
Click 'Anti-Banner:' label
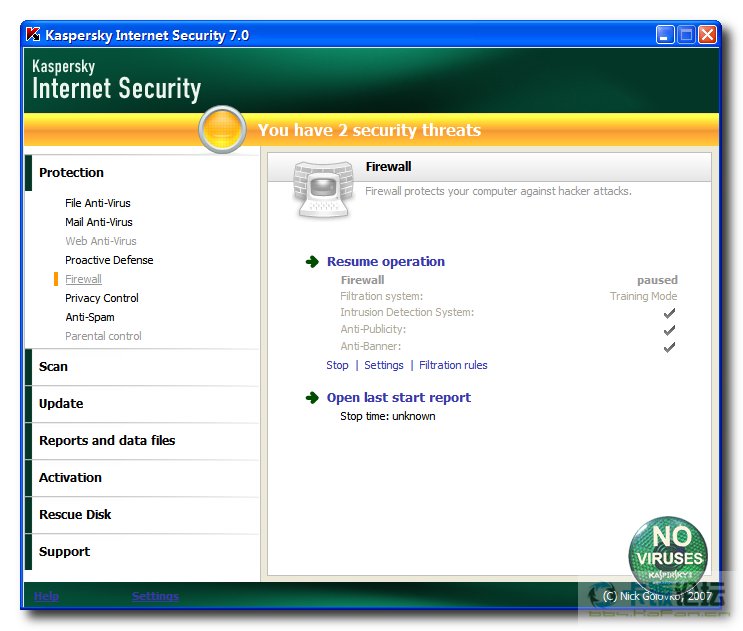click(x=371, y=346)
